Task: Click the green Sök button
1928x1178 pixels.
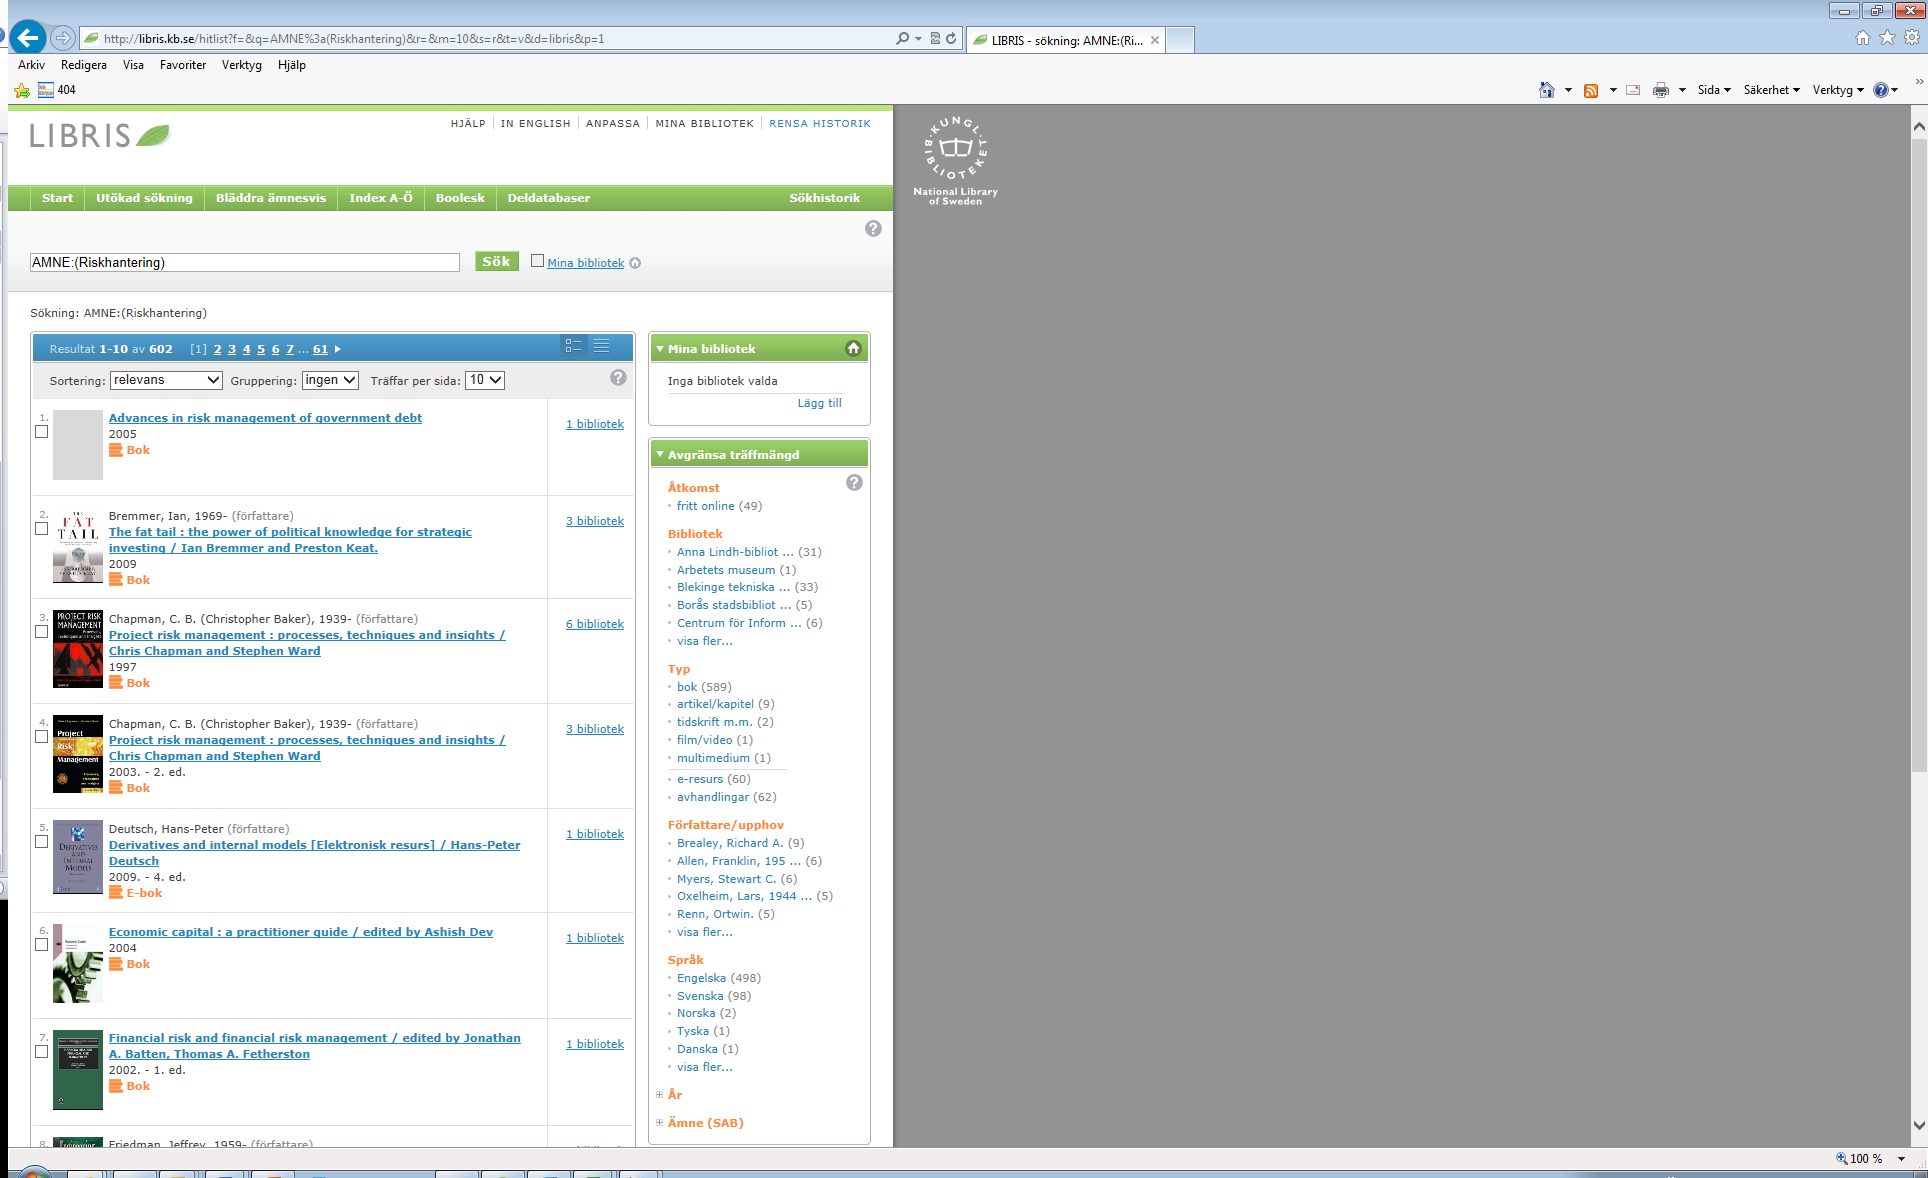Action: point(496,262)
